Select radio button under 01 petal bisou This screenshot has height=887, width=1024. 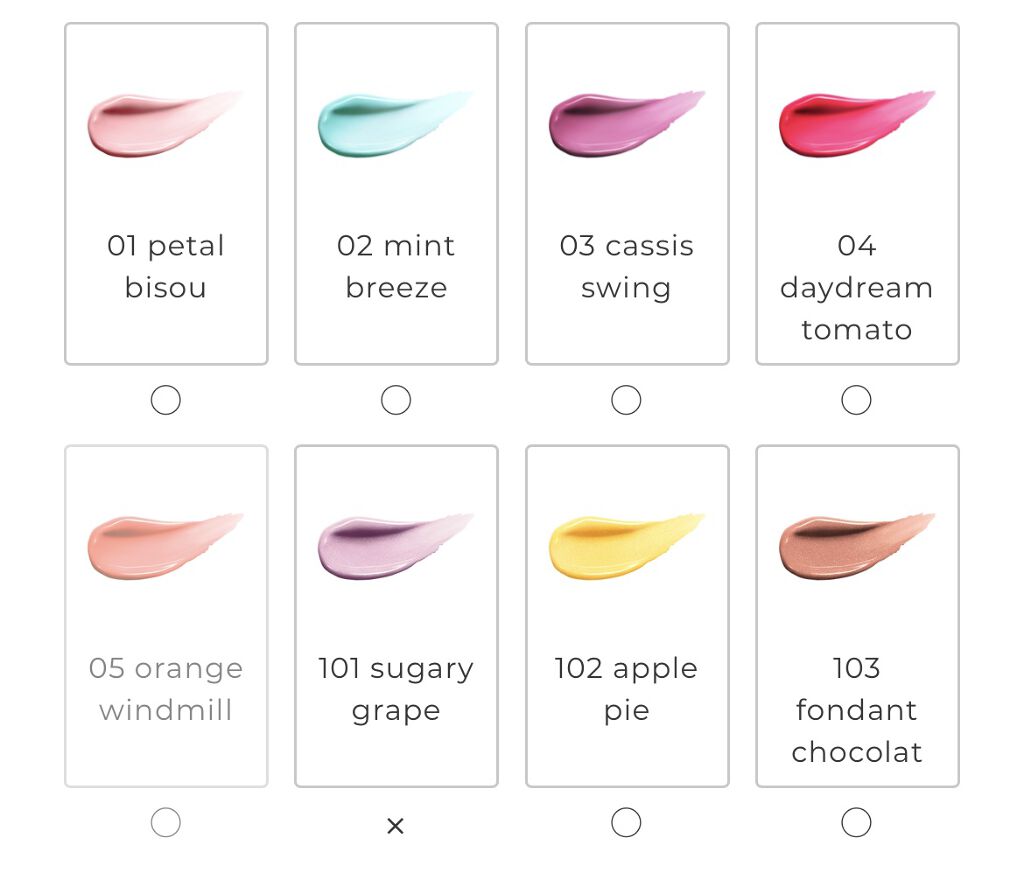[x=166, y=401]
